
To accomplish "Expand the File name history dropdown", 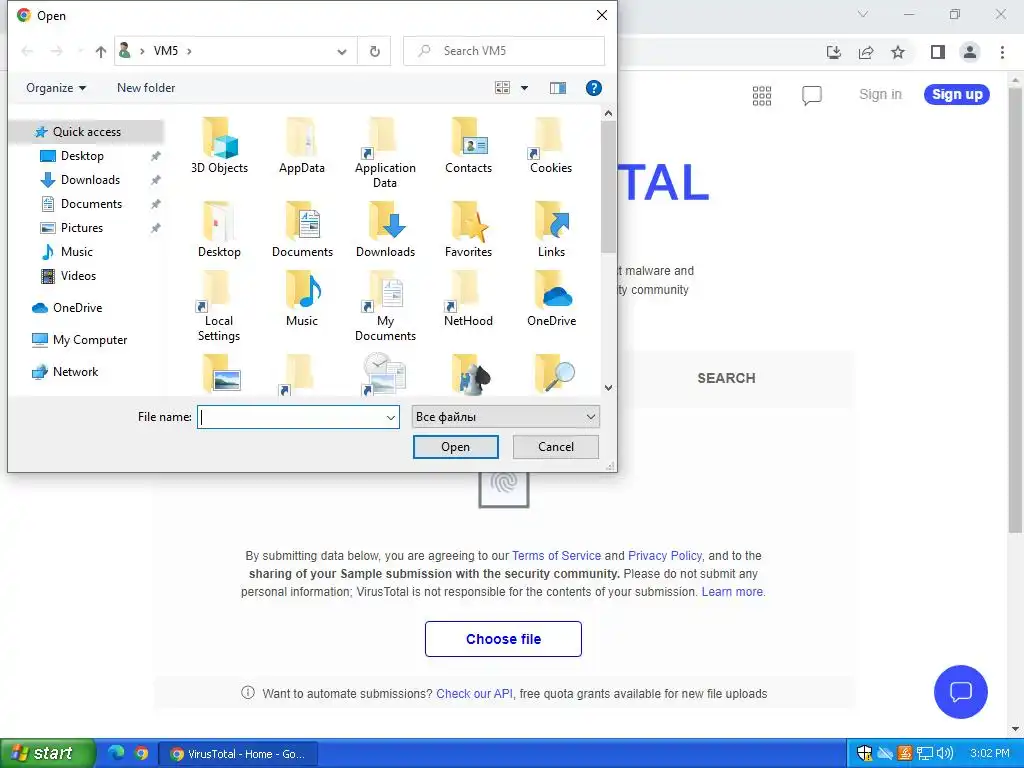I will [x=391, y=417].
